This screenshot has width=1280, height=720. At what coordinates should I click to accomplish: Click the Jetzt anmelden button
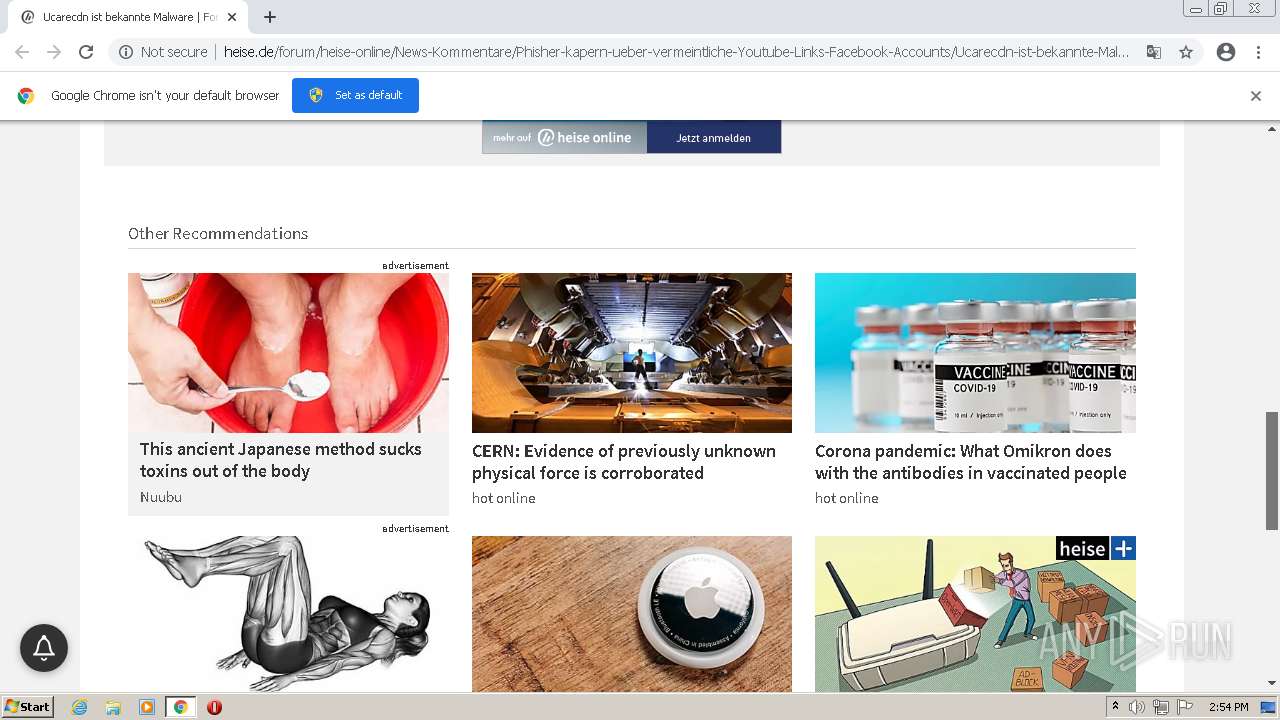pyautogui.click(x=714, y=138)
